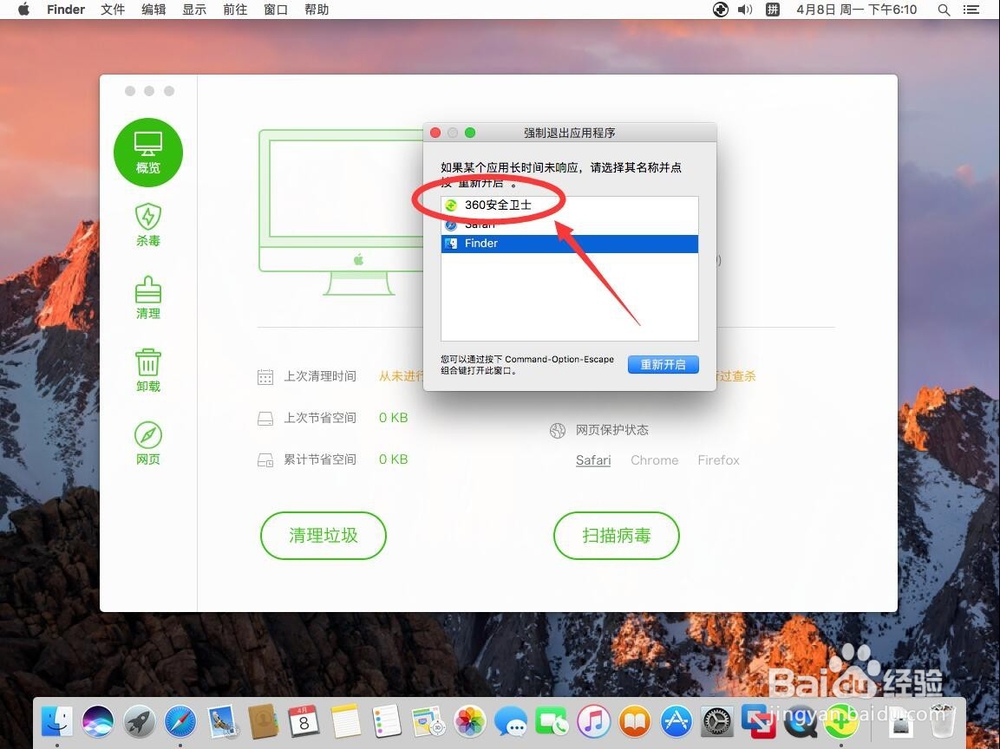Click the 上次节省空间 0 KB value
This screenshot has height=749, width=1000.
coord(393,418)
